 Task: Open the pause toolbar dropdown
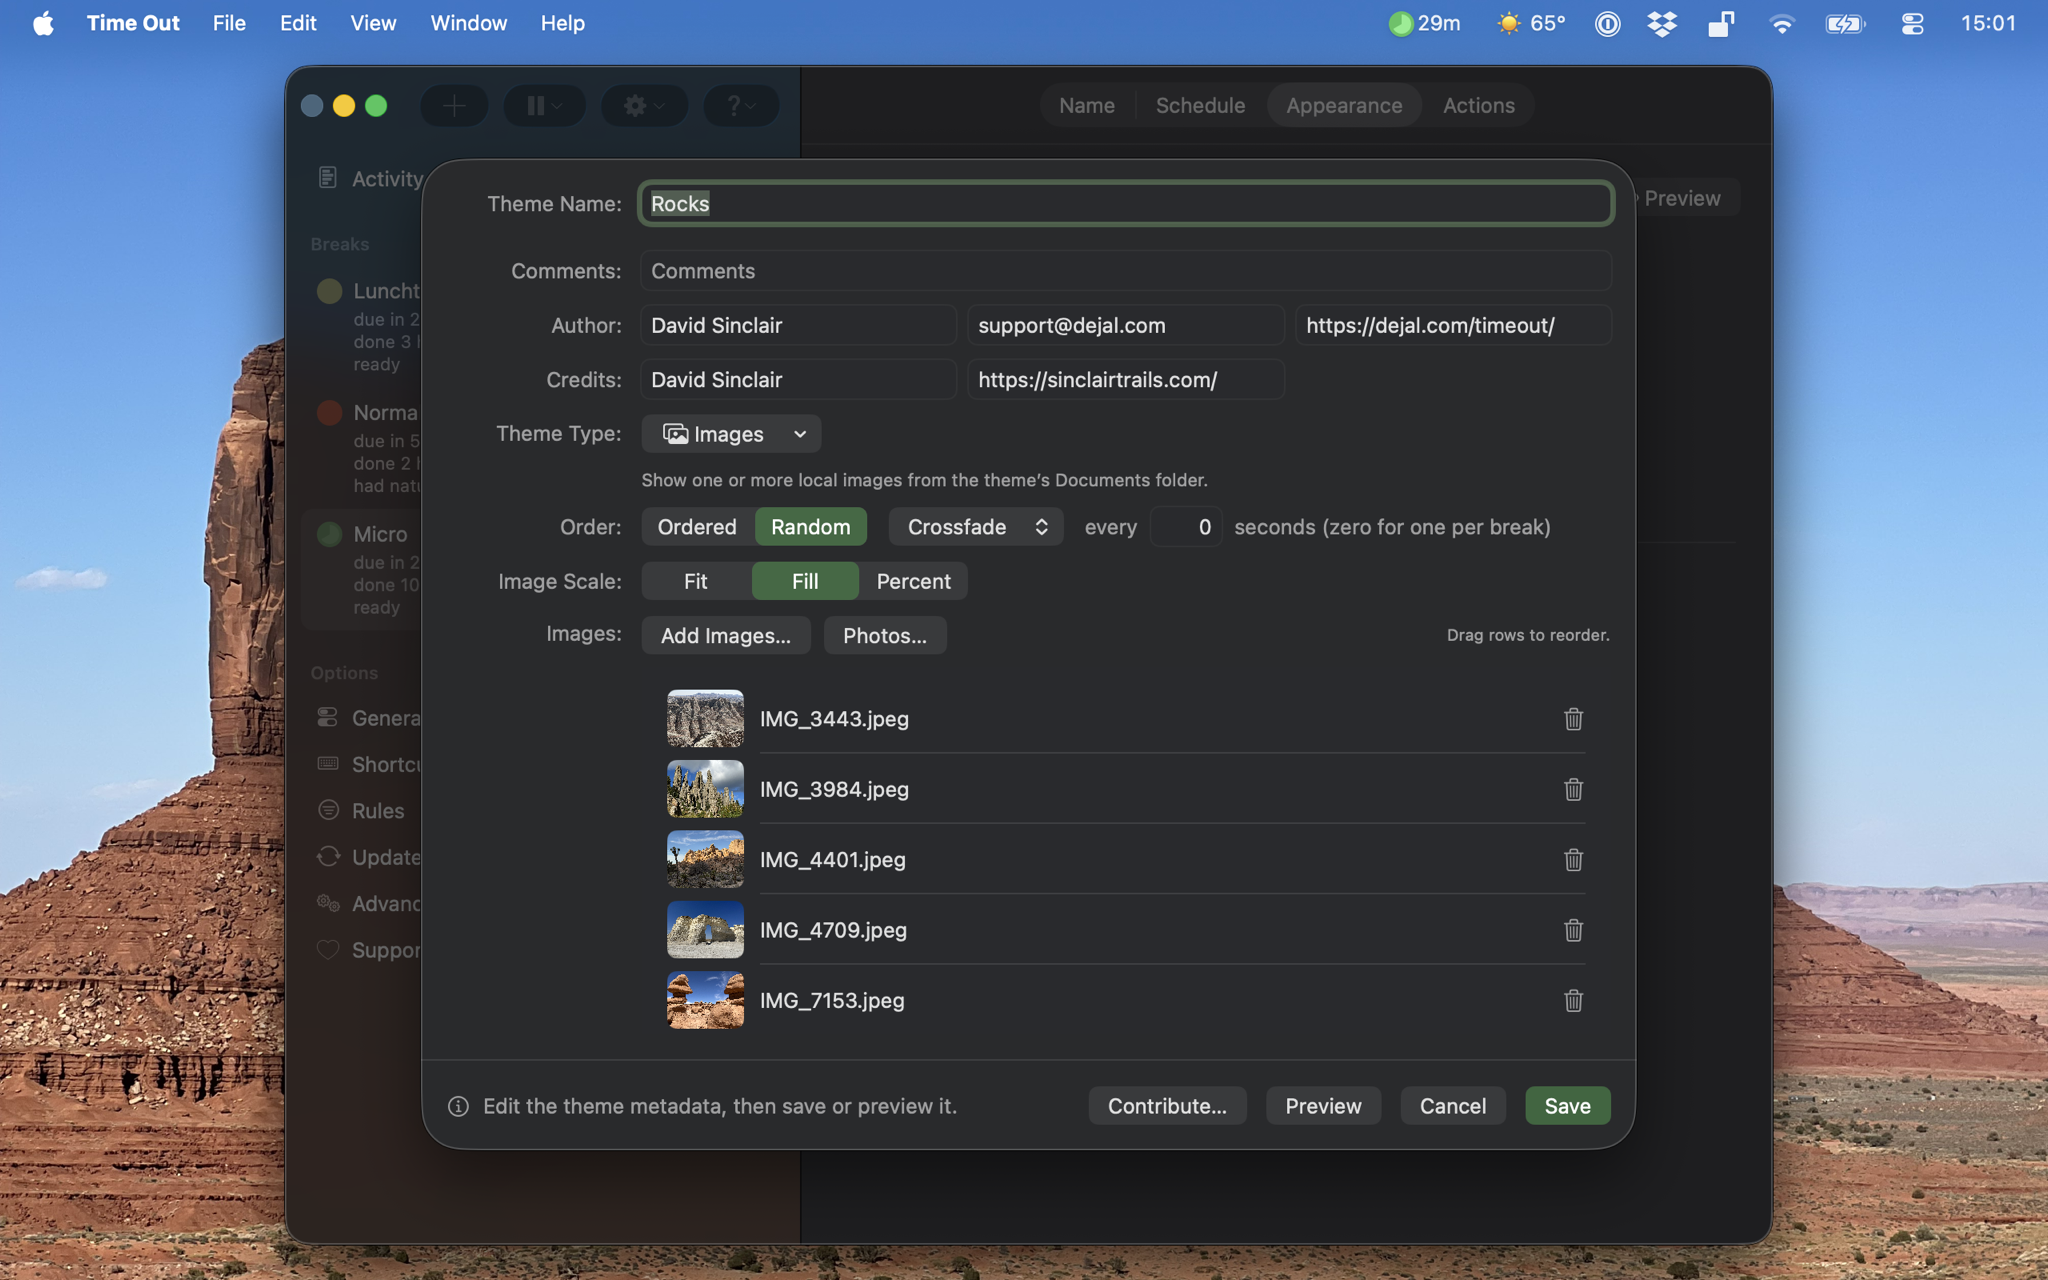click(545, 105)
